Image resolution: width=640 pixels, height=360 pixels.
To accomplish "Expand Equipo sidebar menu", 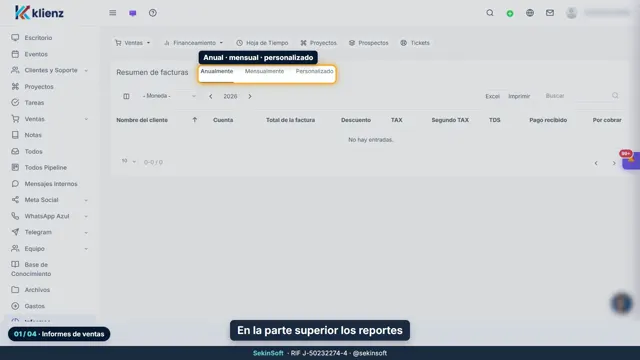I will tap(50, 248).
